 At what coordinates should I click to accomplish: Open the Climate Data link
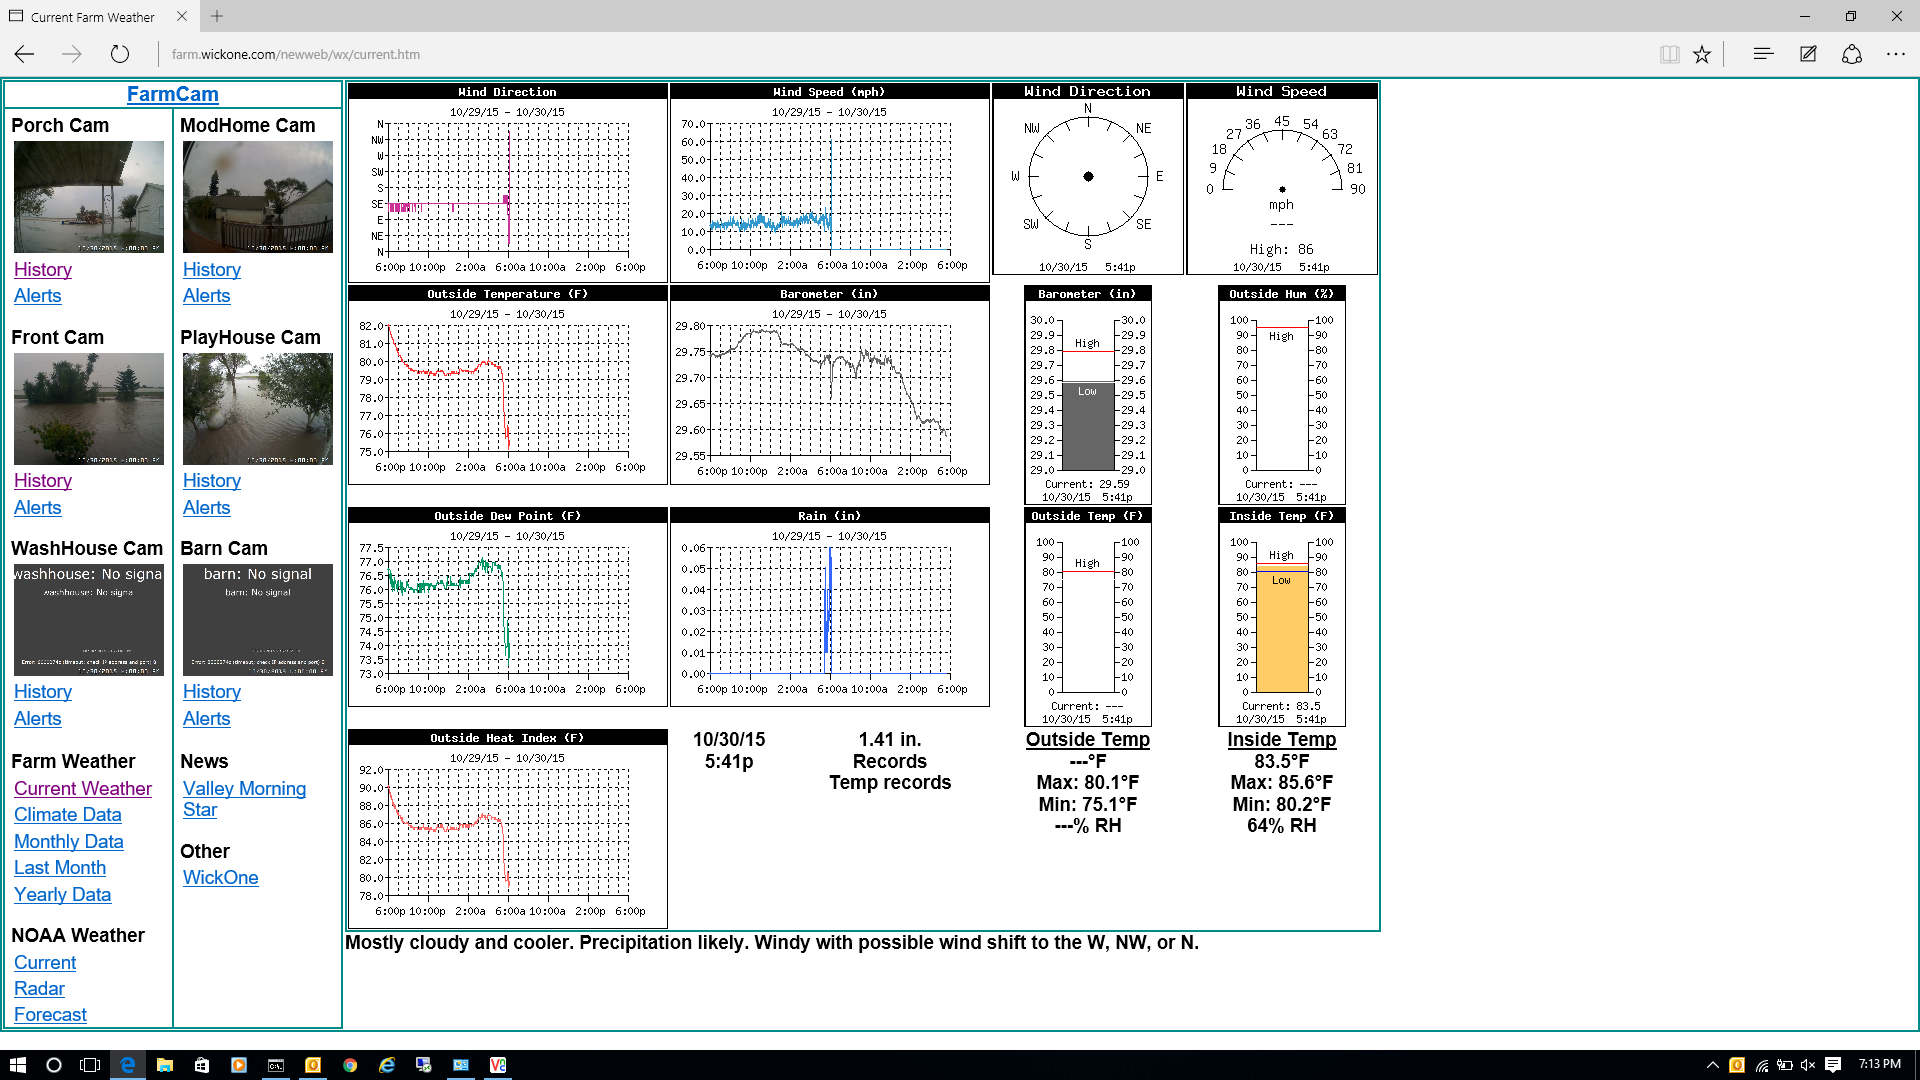[68, 815]
